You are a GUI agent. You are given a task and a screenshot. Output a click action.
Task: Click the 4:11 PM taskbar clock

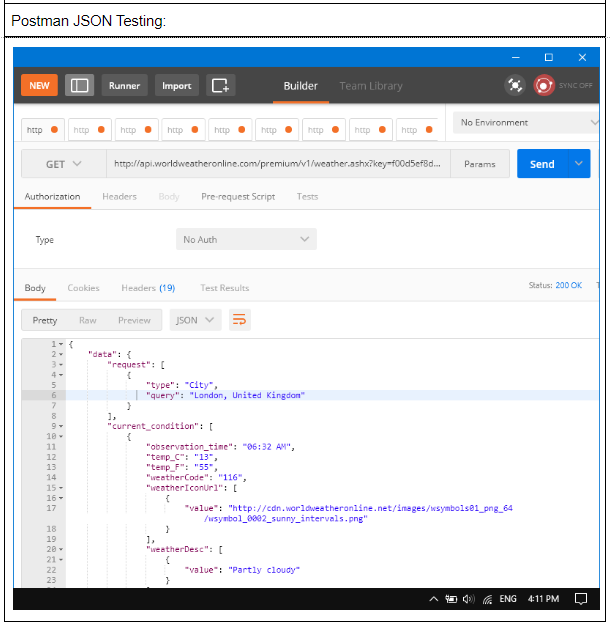pos(543,599)
